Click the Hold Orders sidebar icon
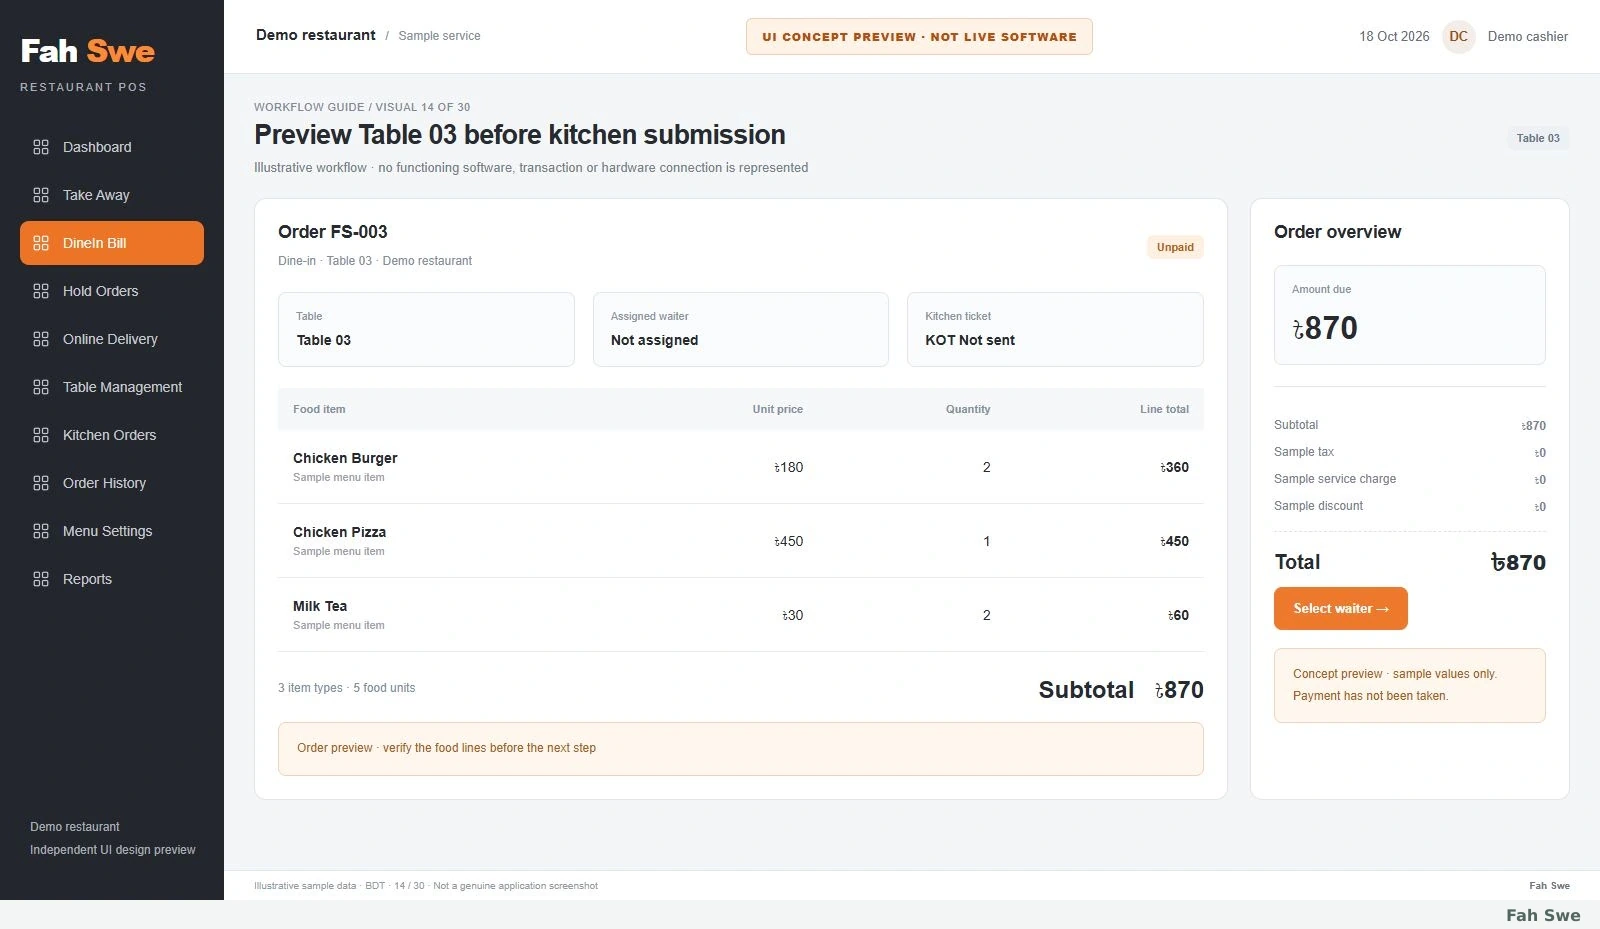The image size is (1600, 929). (41, 291)
